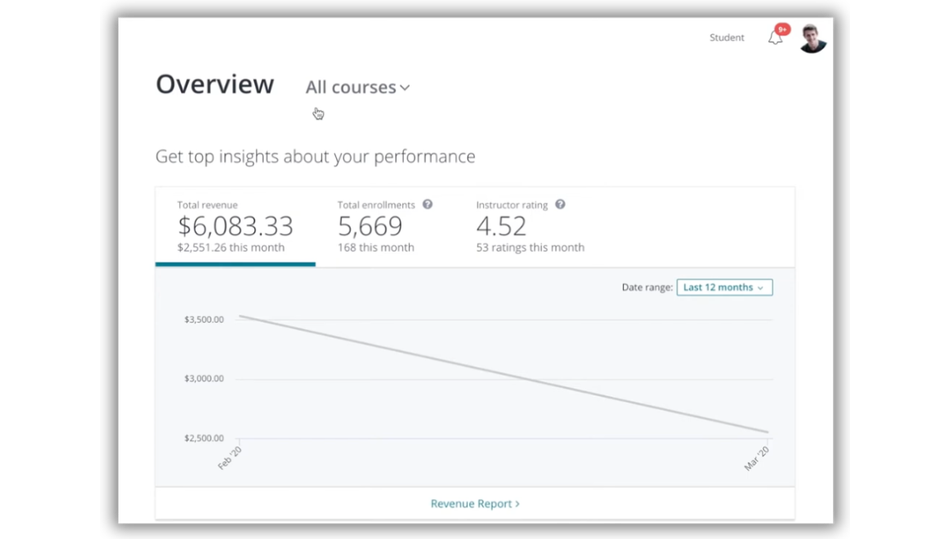Click the Mar '20 end point of chart line
The height and width of the screenshot is (539, 950).
point(767,432)
